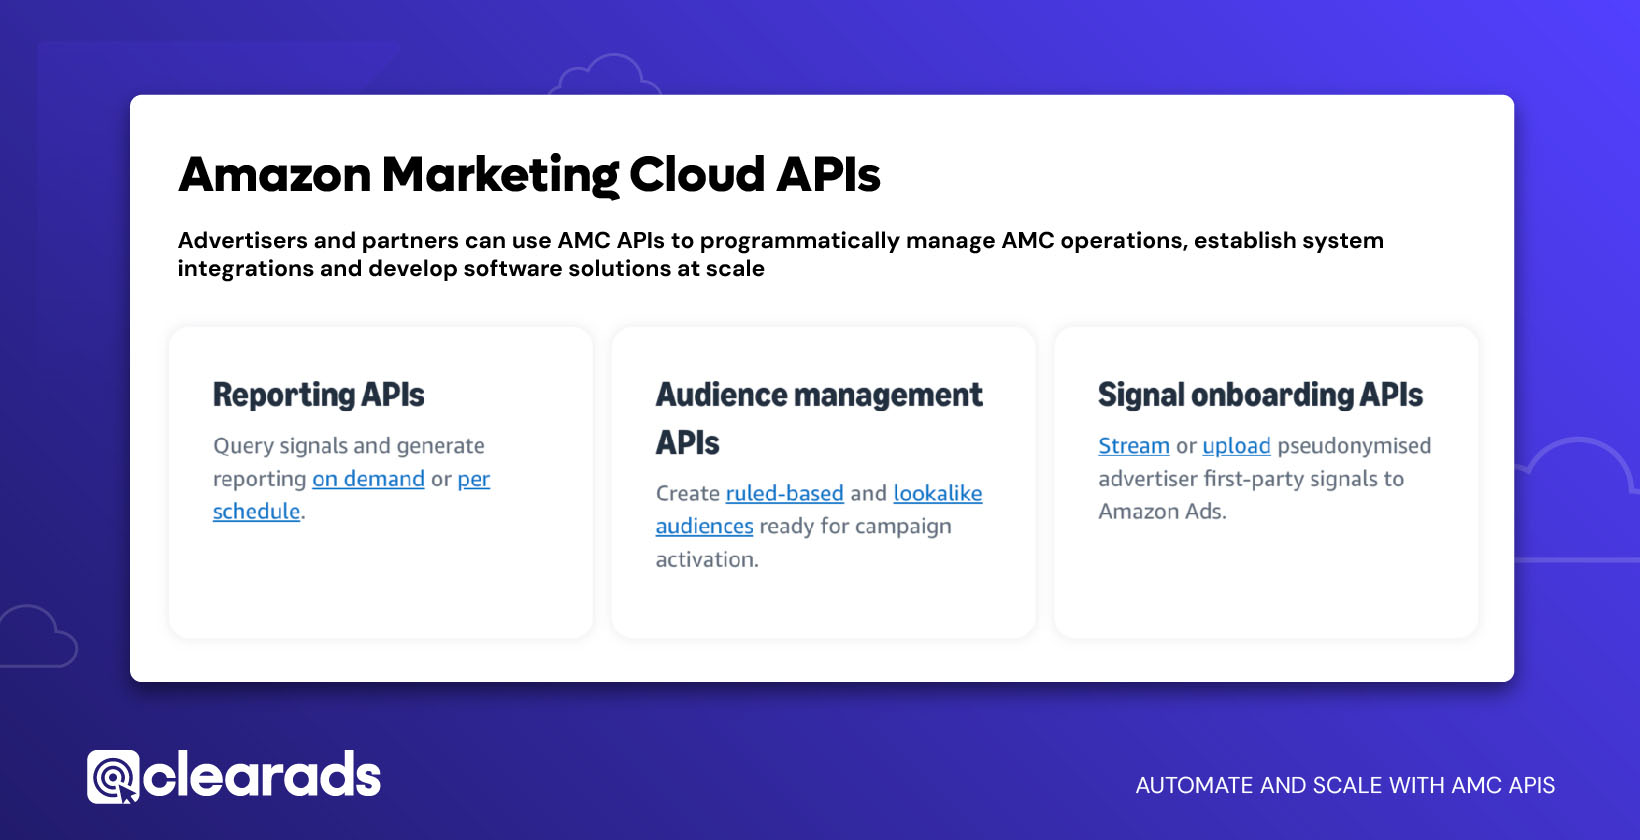Select the 'Reporting APIs' heading
Screen dimensions: 1640x840
319,395
